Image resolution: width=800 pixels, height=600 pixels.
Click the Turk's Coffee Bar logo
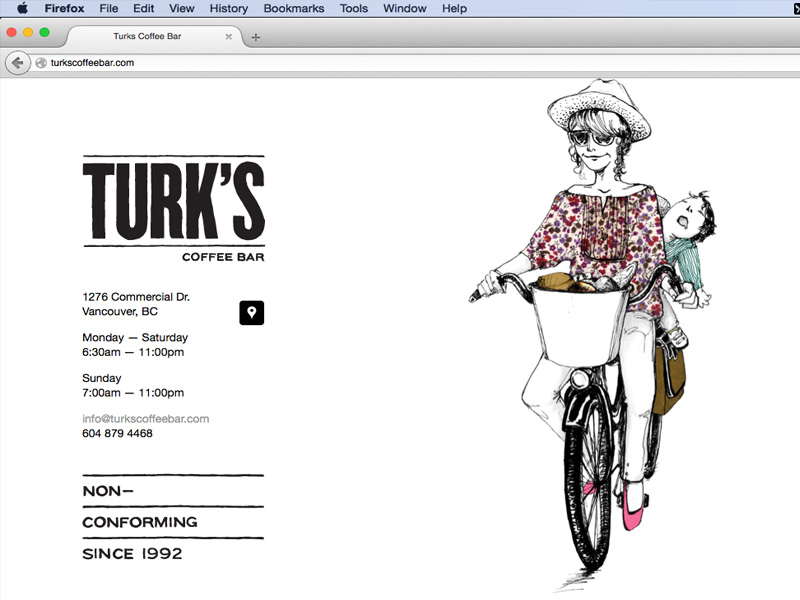173,209
